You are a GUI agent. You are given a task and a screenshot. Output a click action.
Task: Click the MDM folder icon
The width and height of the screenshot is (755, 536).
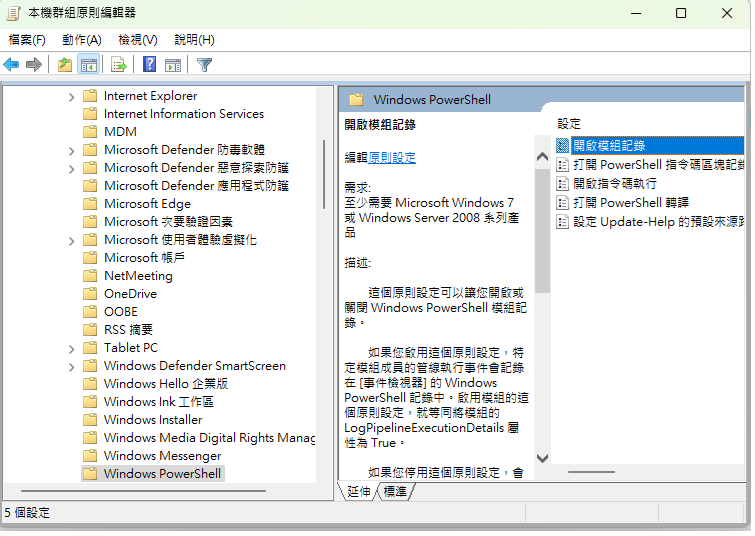coord(90,131)
